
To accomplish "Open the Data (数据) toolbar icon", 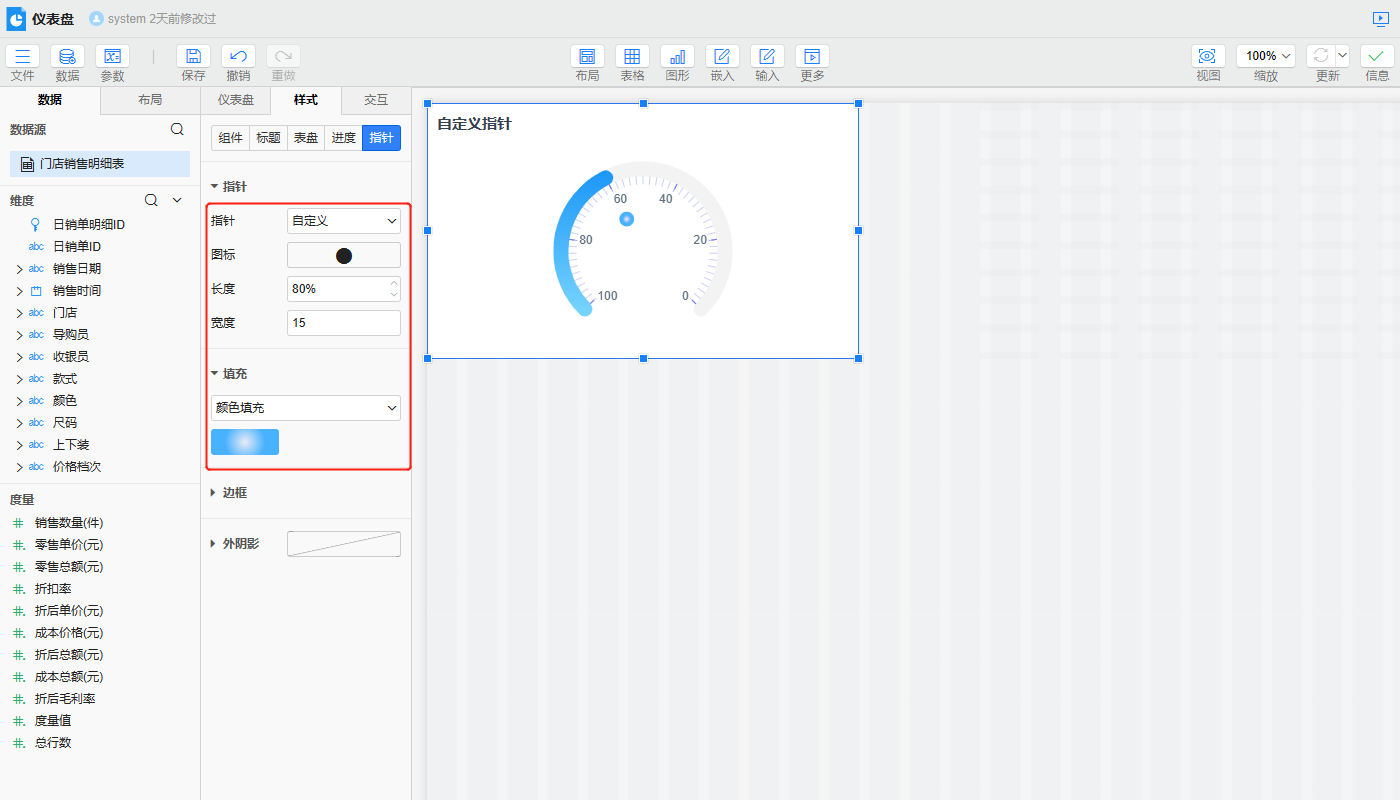I will [67, 57].
